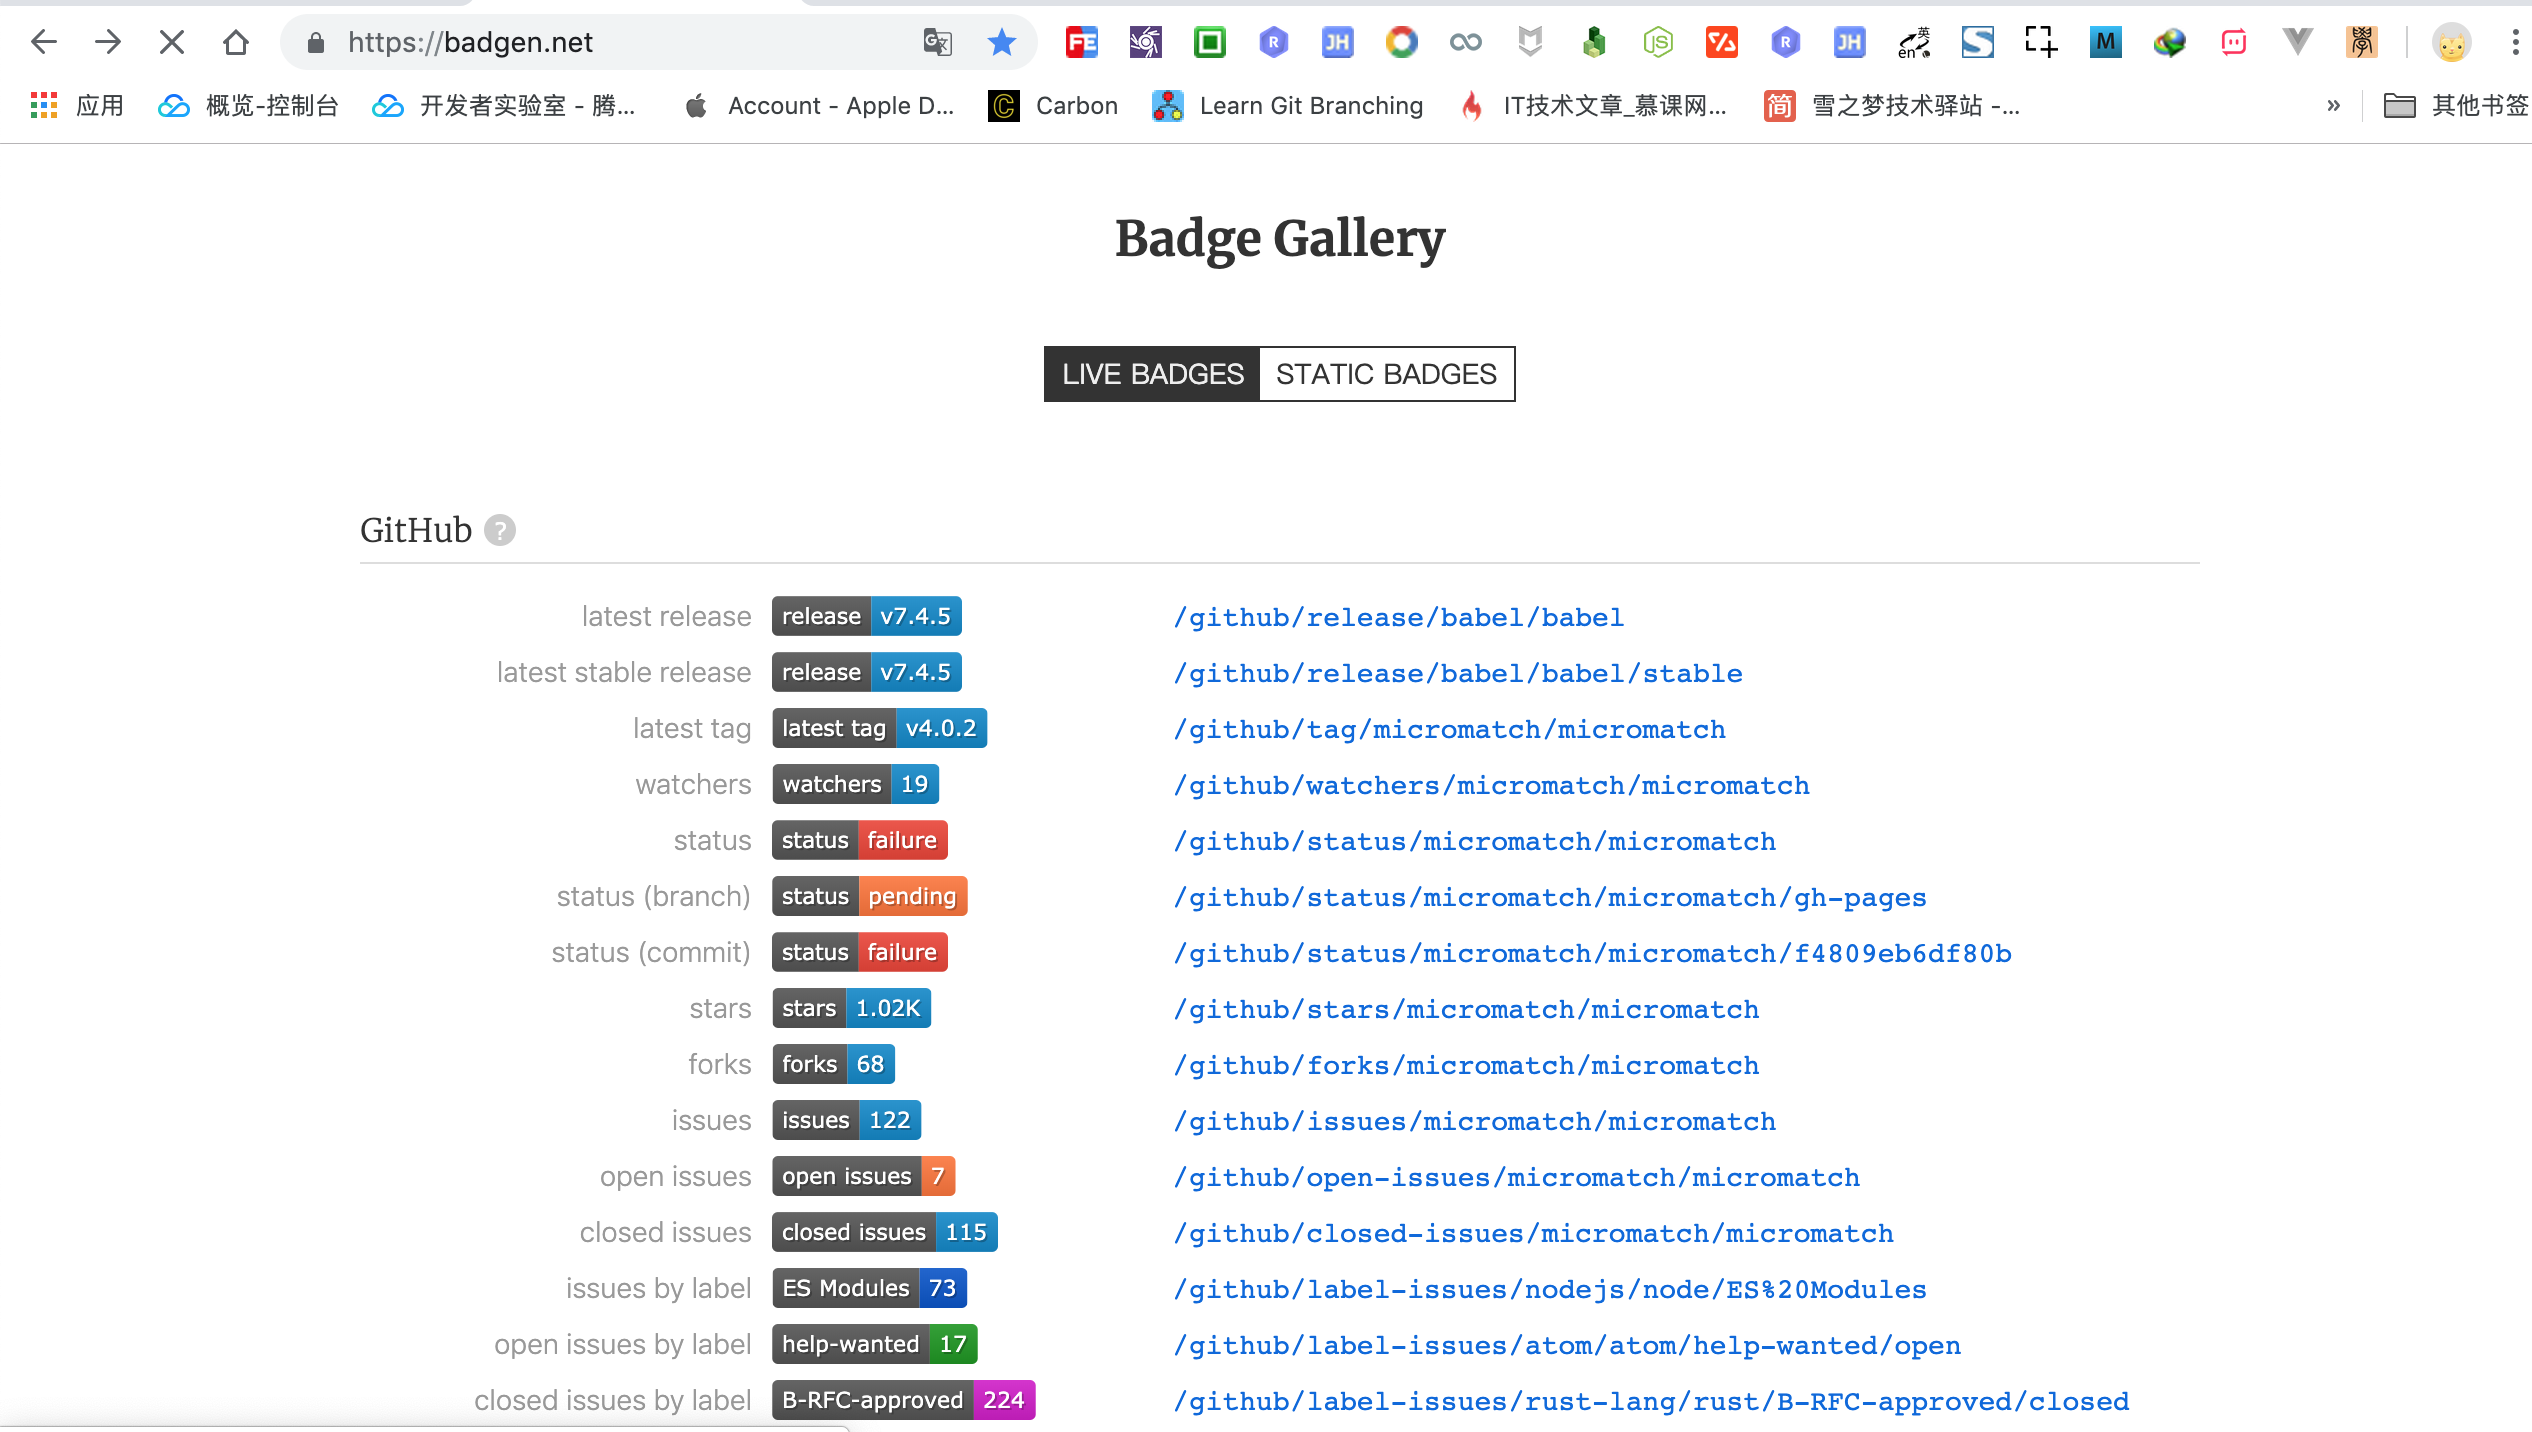Open the Google Translate extension icon
Screen dimensions: 2532x1432
937,42
